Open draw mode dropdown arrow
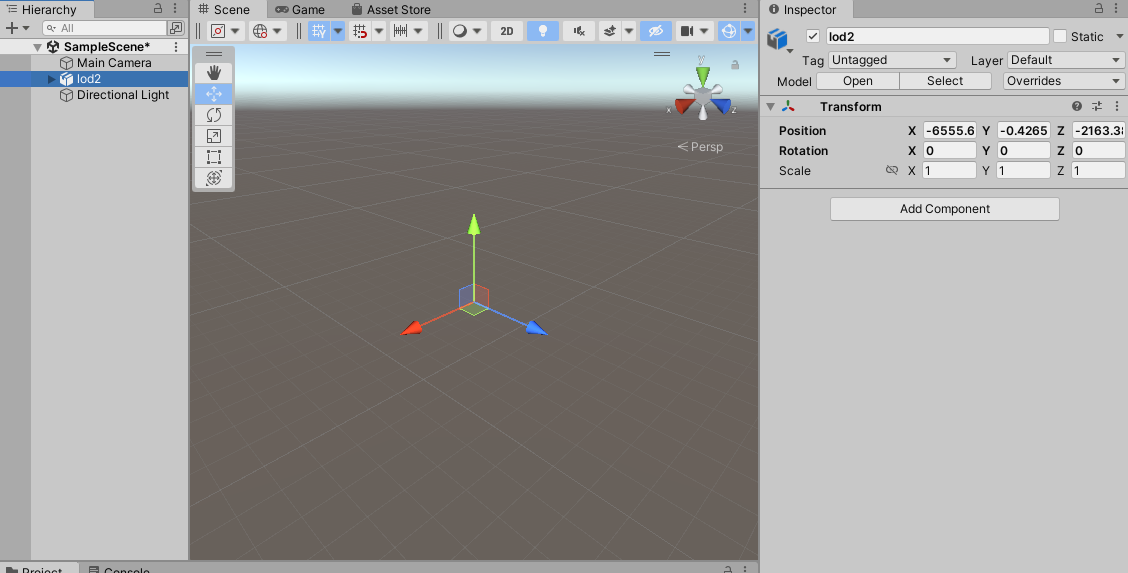This screenshot has height=573, width=1128. (x=477, y=31)
